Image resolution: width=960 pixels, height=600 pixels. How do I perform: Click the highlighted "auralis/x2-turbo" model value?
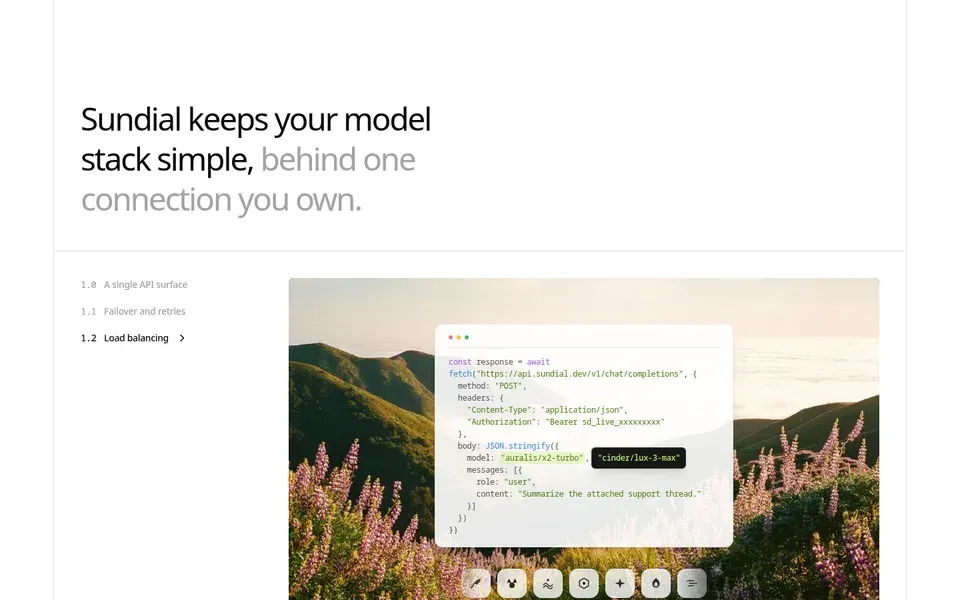click(542, 458)
